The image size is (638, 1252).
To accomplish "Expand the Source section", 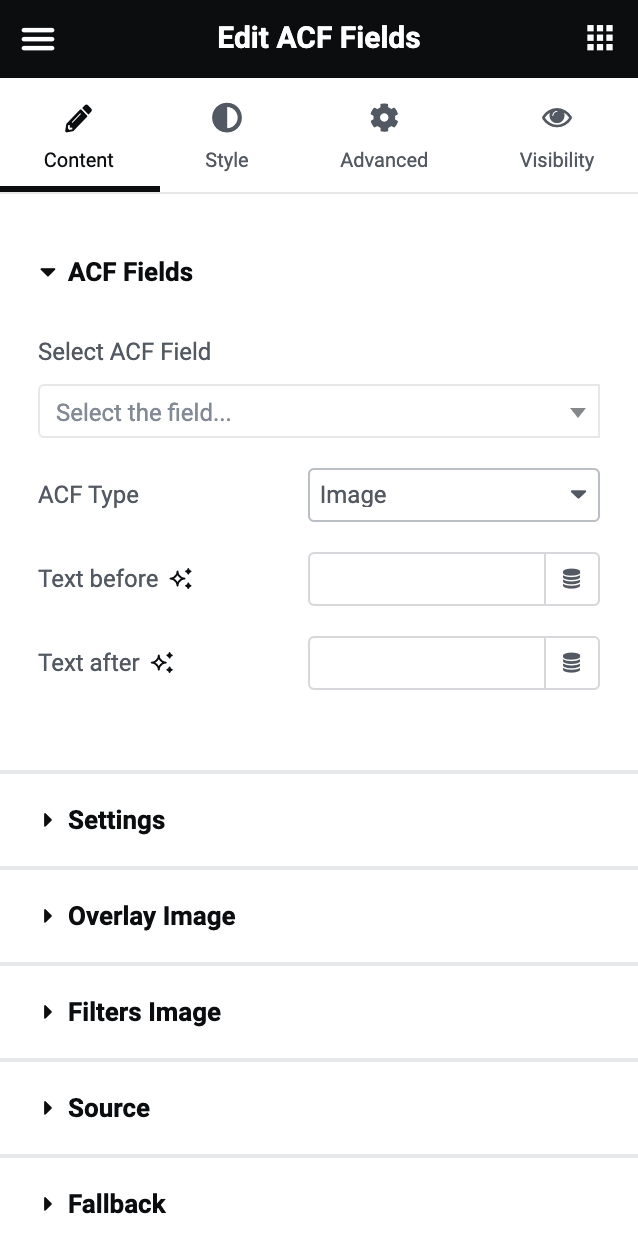I will 96,1107.
